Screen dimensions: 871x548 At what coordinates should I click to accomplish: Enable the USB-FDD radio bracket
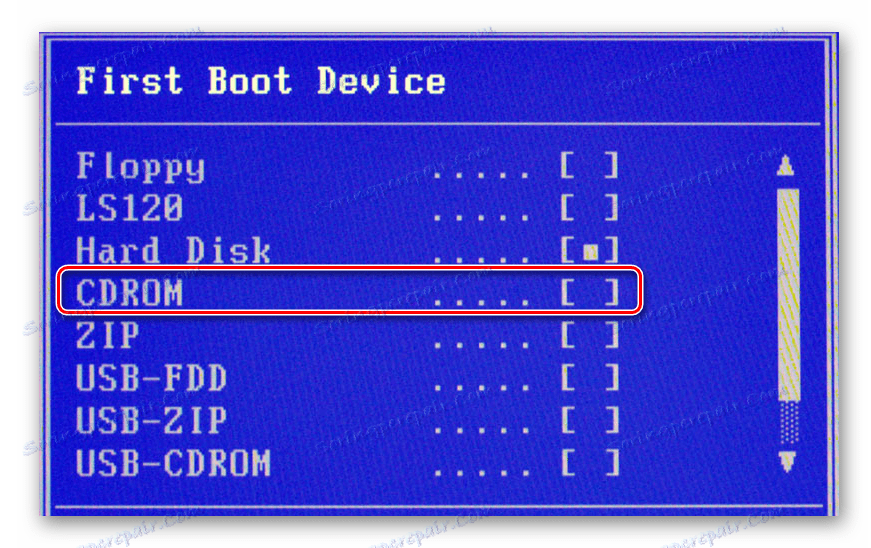pos(589,377)
